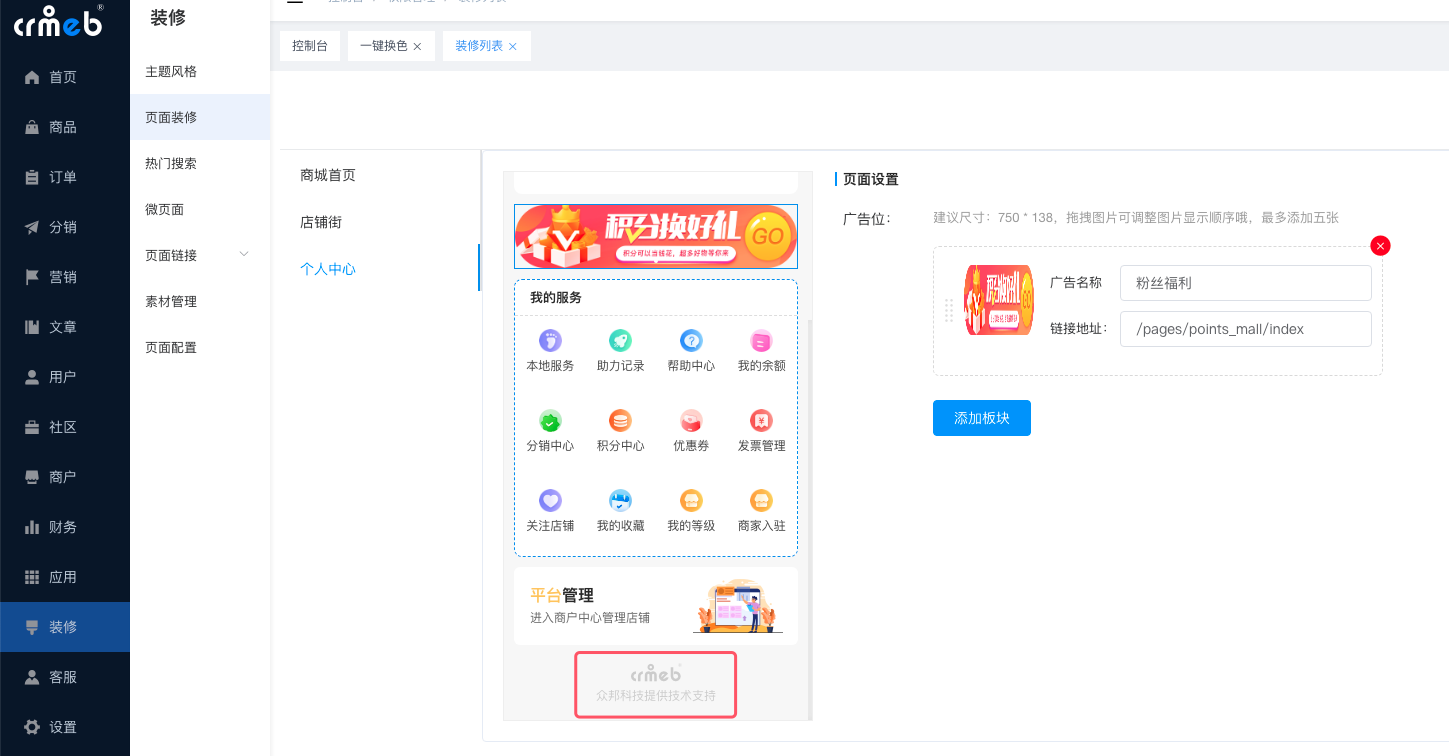1449x756 pixels.
Task: Open 主题风格 in the submenu
Action: 171,72
